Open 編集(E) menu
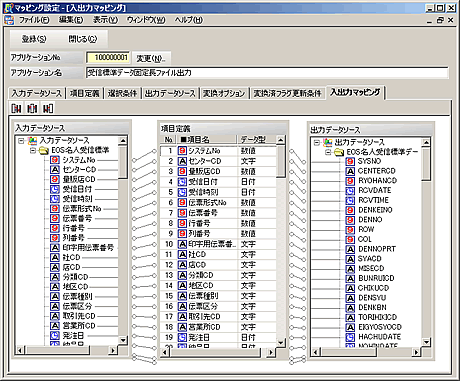 coord(71,20)
